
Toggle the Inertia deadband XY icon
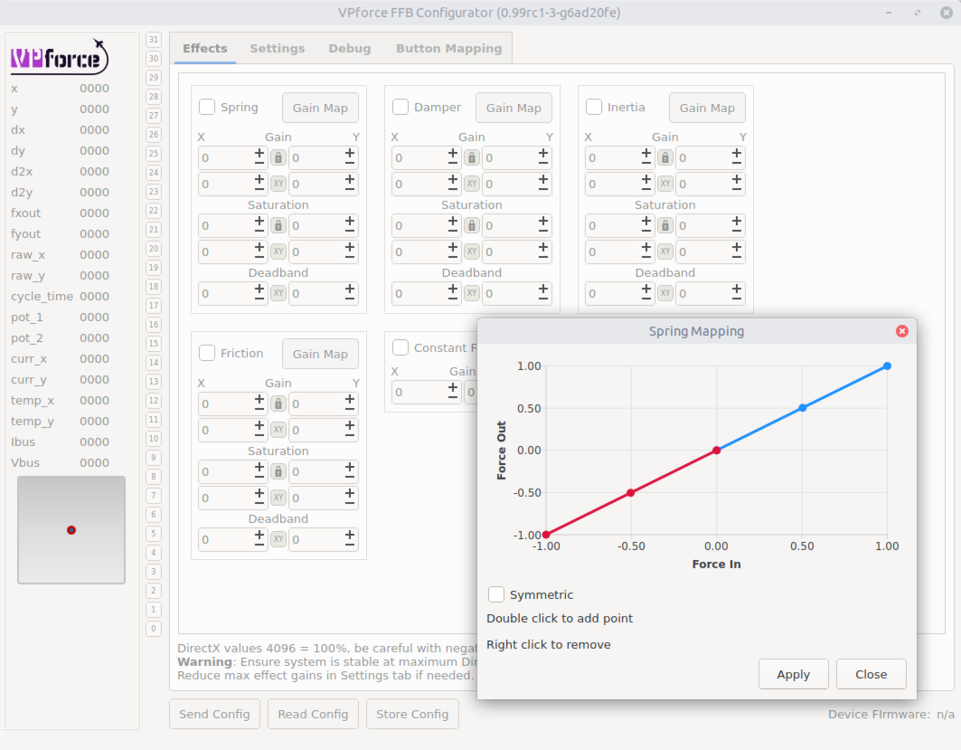coord(666,293)
